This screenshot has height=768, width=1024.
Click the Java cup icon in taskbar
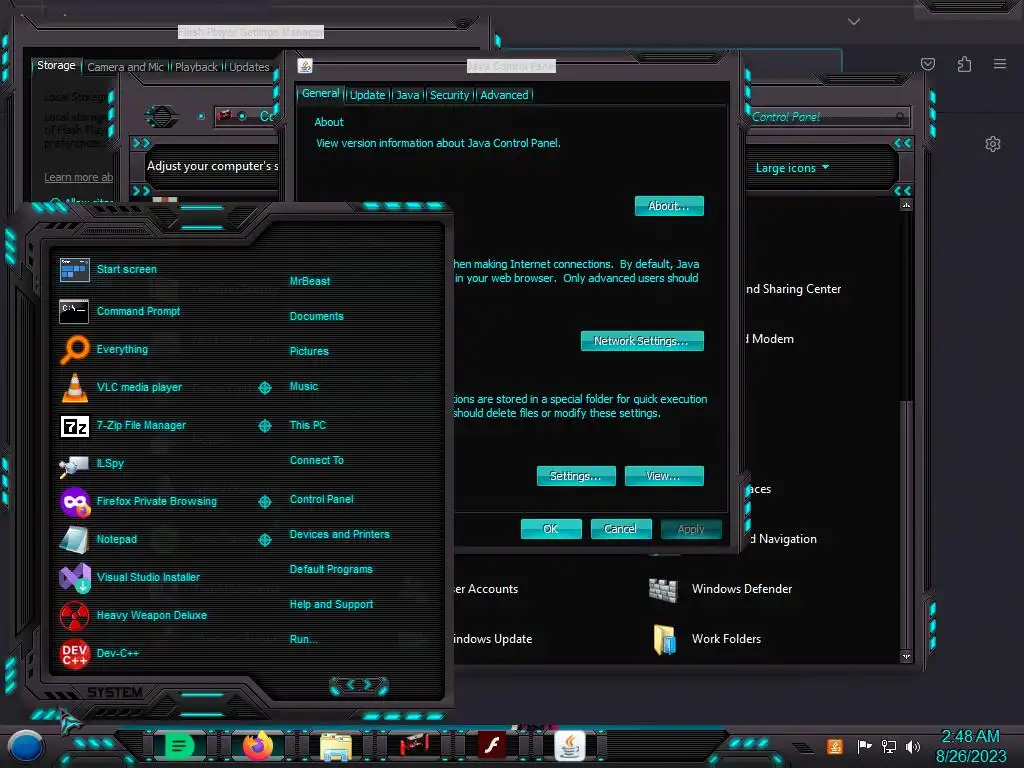569,745
